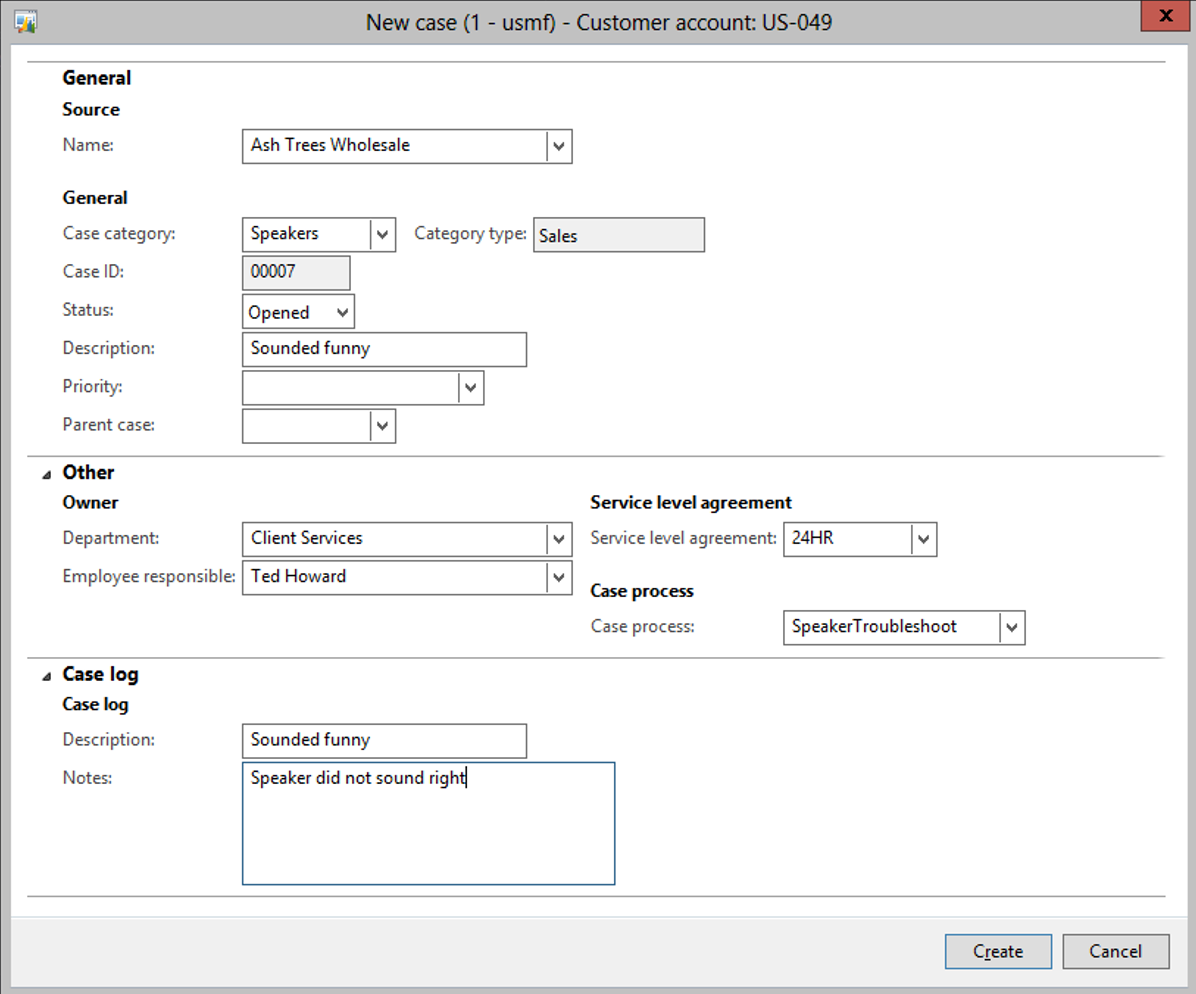This screenshot has width=1196, height=994.
Task: Click the application icon in title bar
Action: 26,21
